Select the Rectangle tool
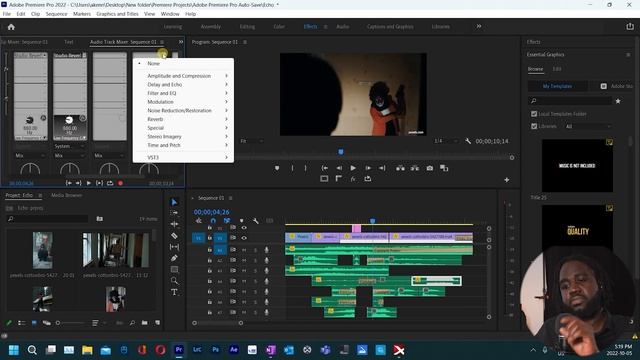Image resolution: width=640 pixels, height=360 pixels. [x=174, y=269]
